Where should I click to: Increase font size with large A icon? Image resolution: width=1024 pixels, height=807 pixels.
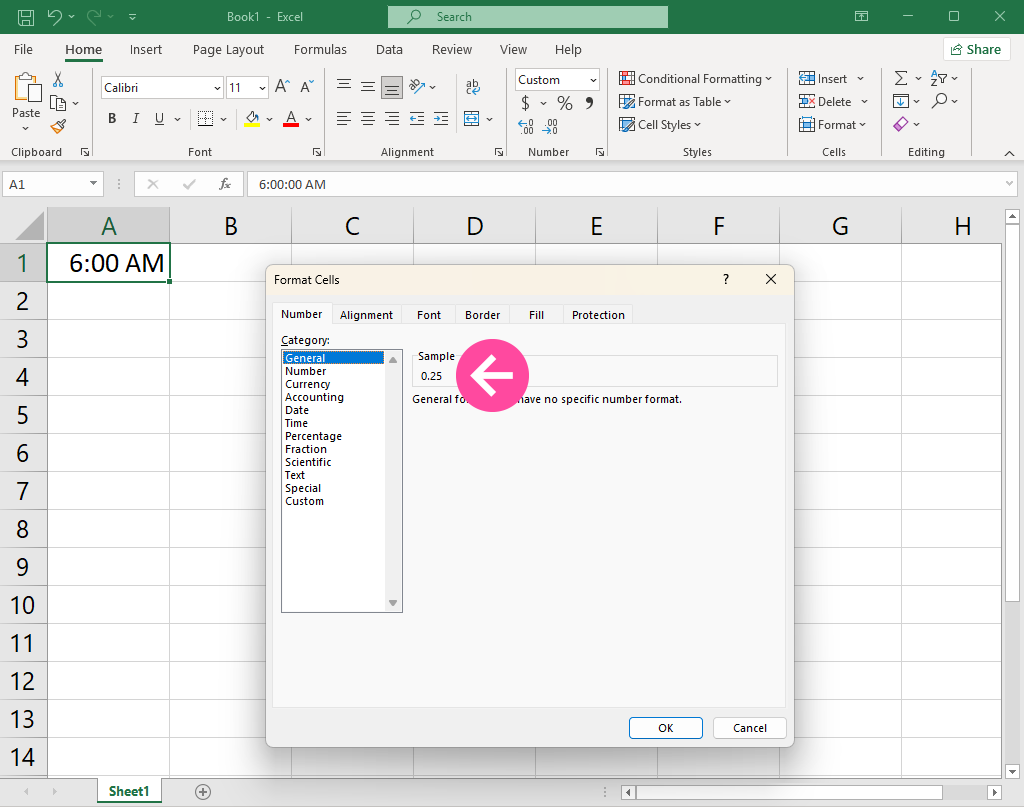tap(282, 87)
